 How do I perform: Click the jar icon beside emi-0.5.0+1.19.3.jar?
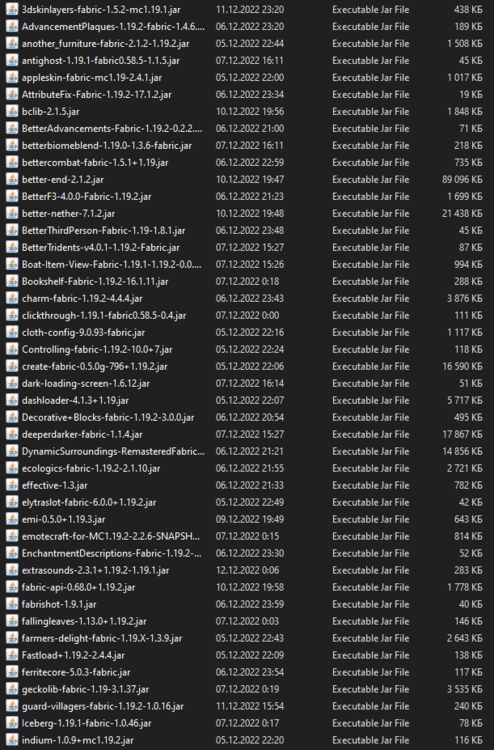[x=12, y=519]
